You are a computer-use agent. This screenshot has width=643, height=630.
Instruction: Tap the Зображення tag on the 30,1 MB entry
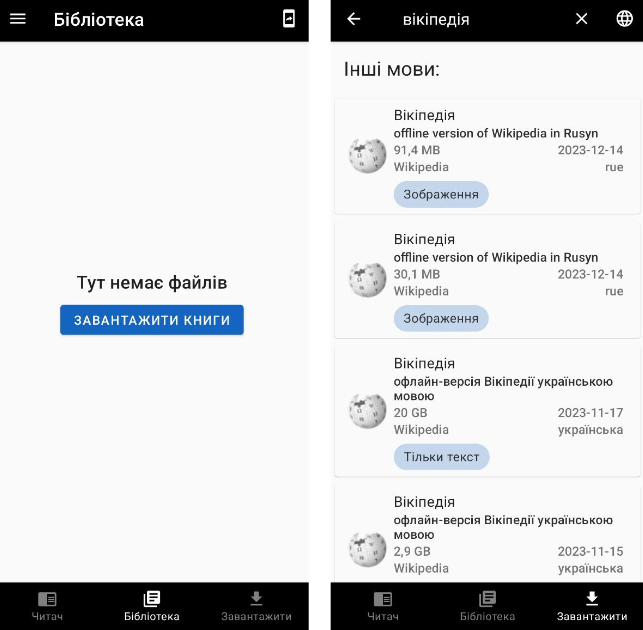tap(440, 318)
